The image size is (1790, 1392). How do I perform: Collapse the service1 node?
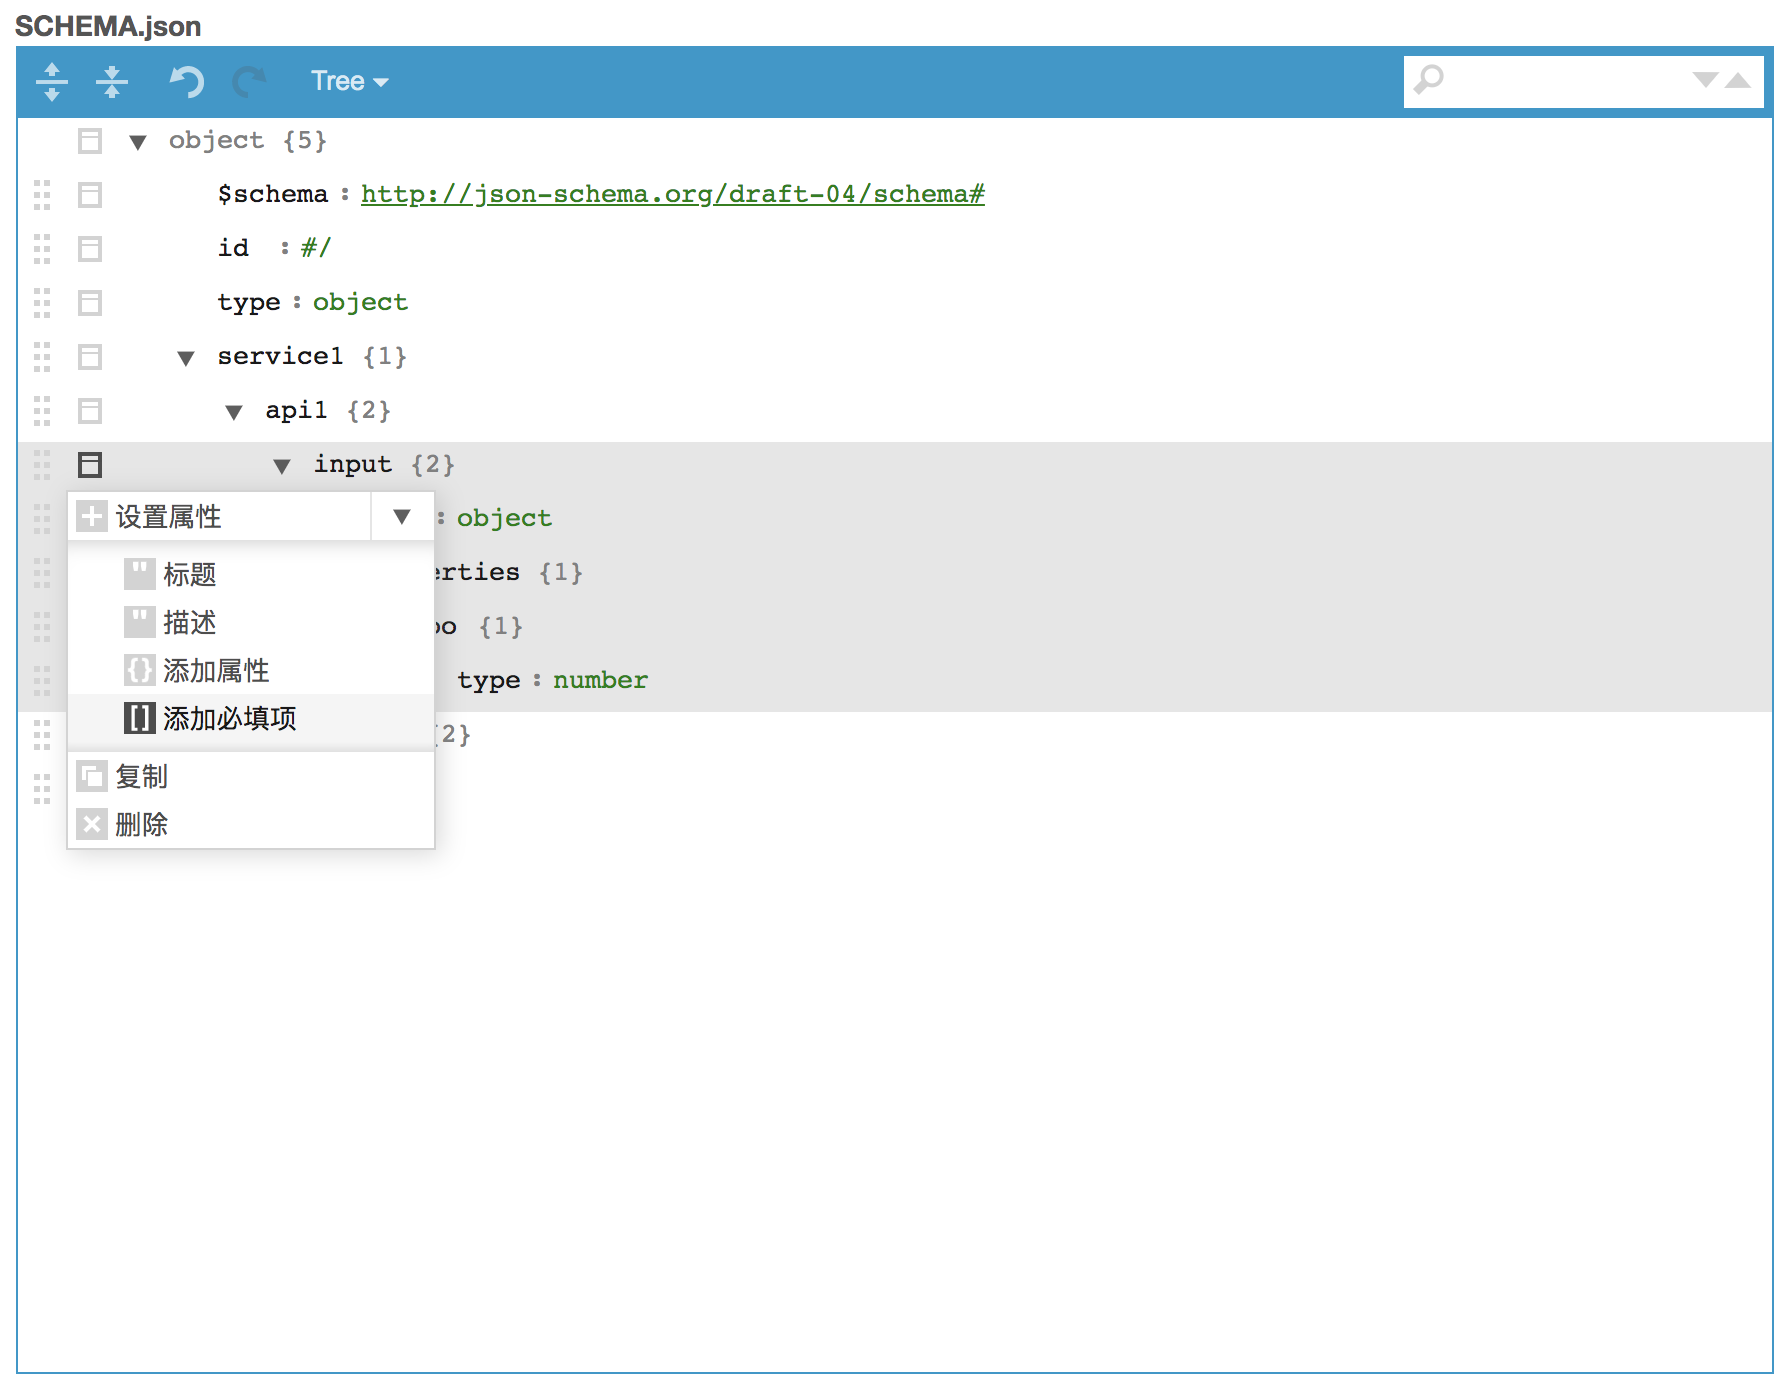[x=186, y=358]
